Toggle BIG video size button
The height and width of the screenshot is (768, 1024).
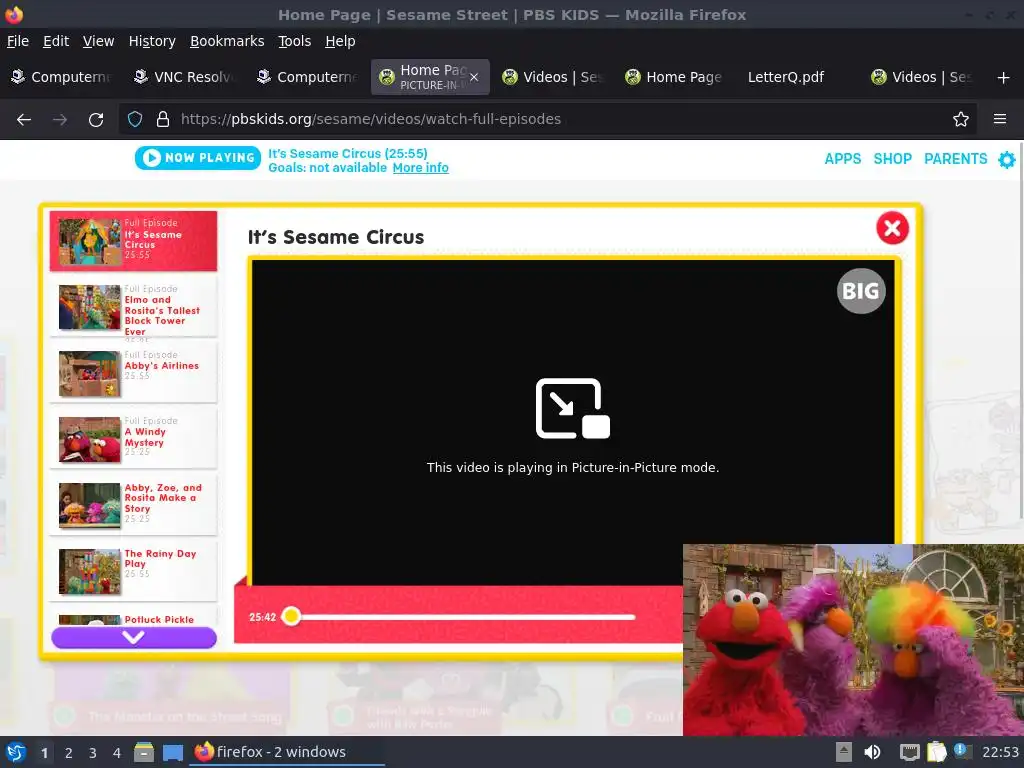(861, 291)
